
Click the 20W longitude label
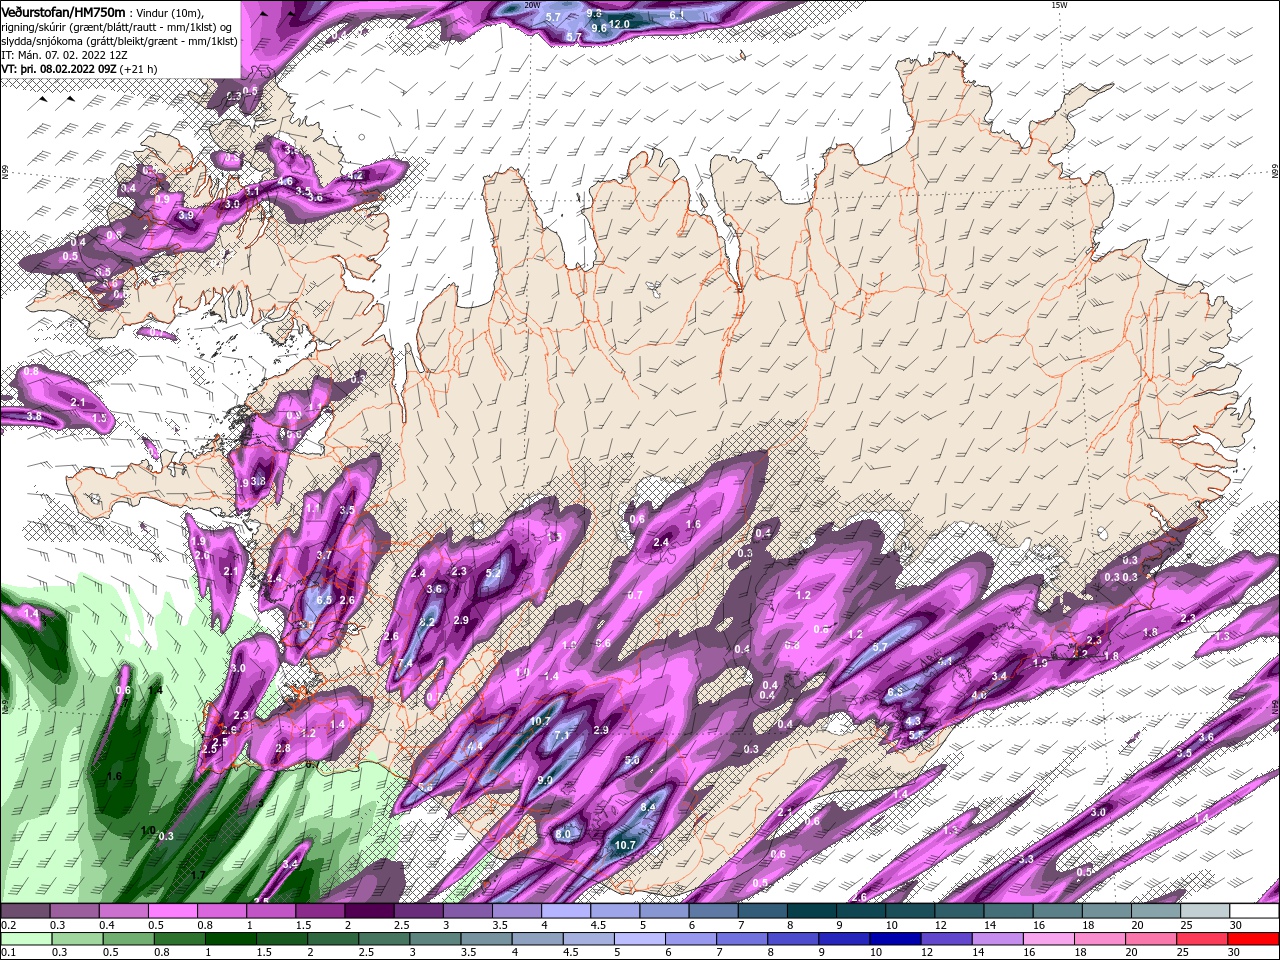[x=532, y=5]
